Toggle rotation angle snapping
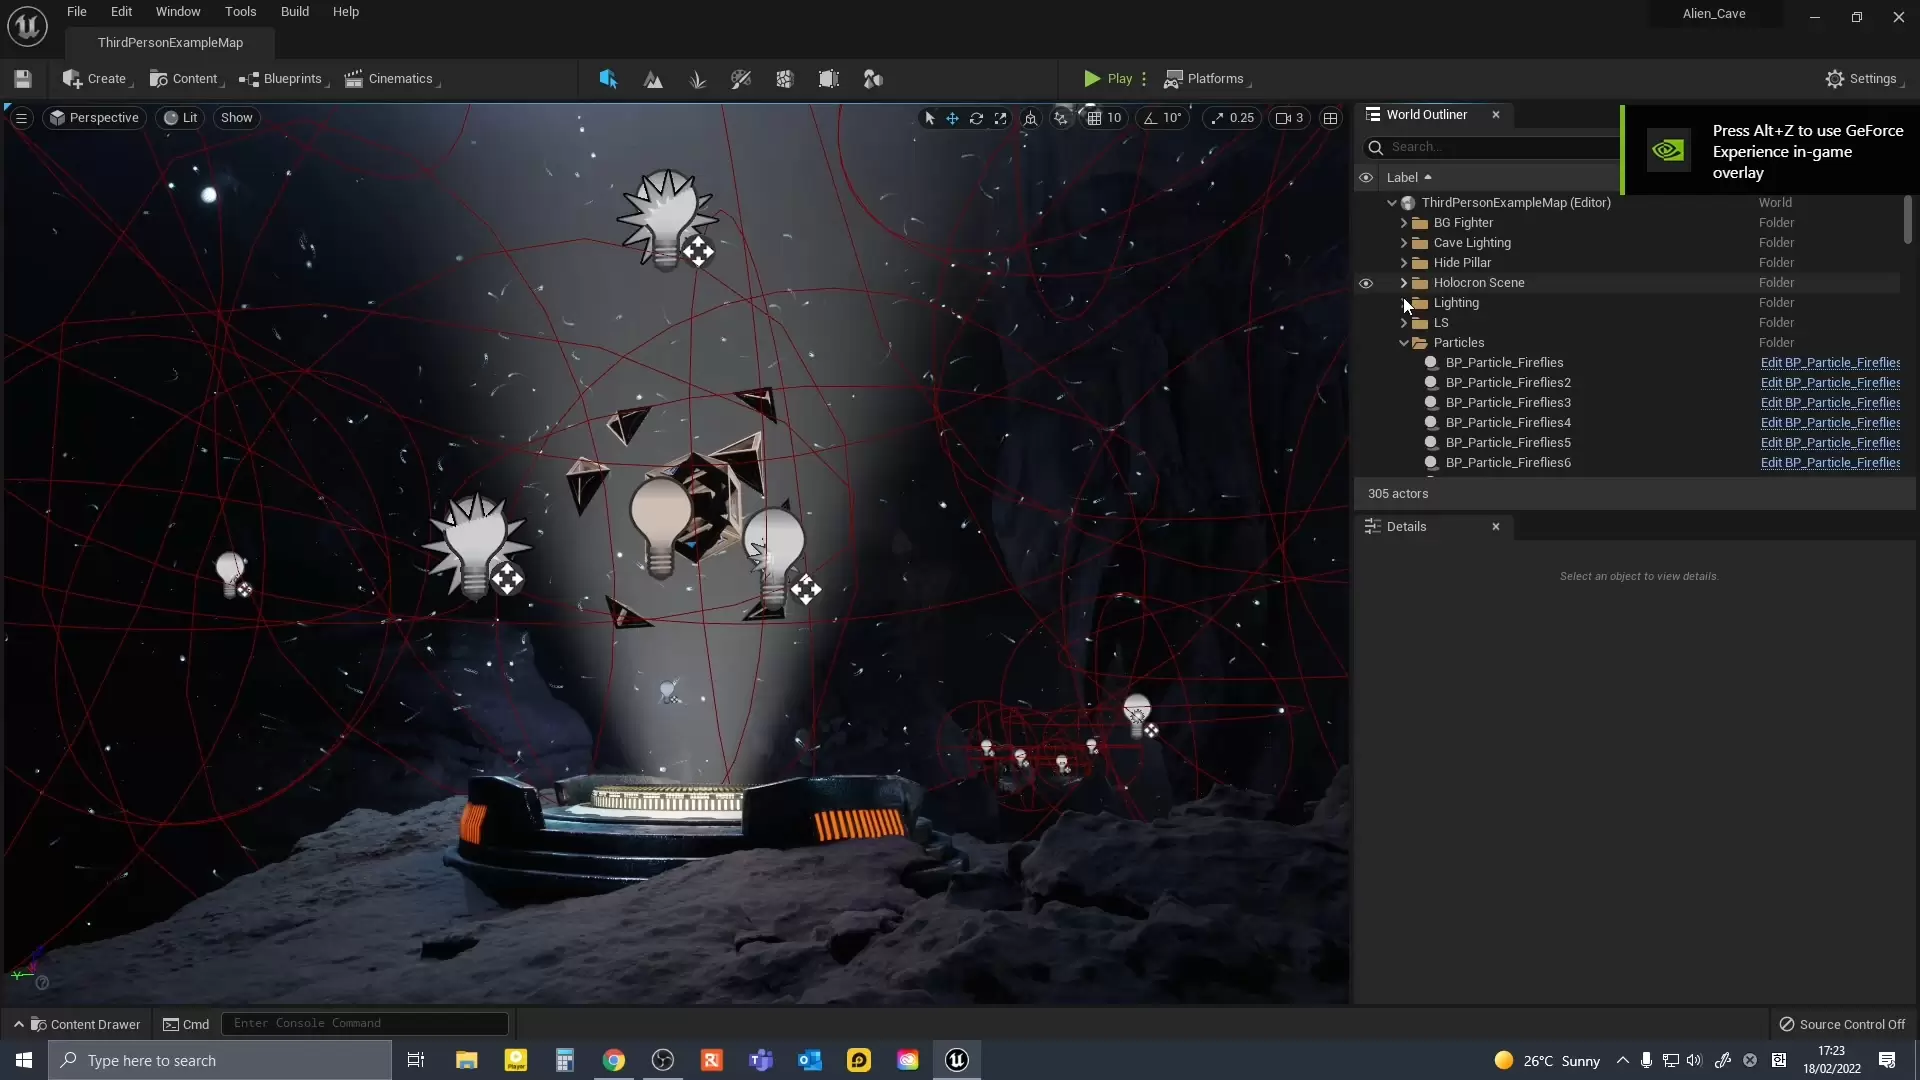 coord(1150,118)
